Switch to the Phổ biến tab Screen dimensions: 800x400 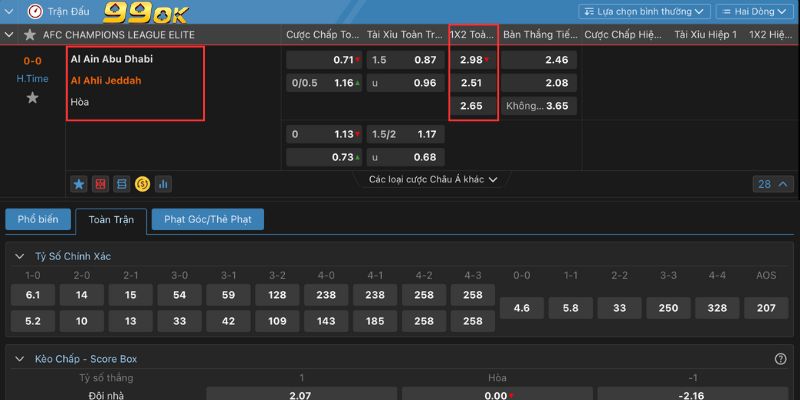(38, 219)
